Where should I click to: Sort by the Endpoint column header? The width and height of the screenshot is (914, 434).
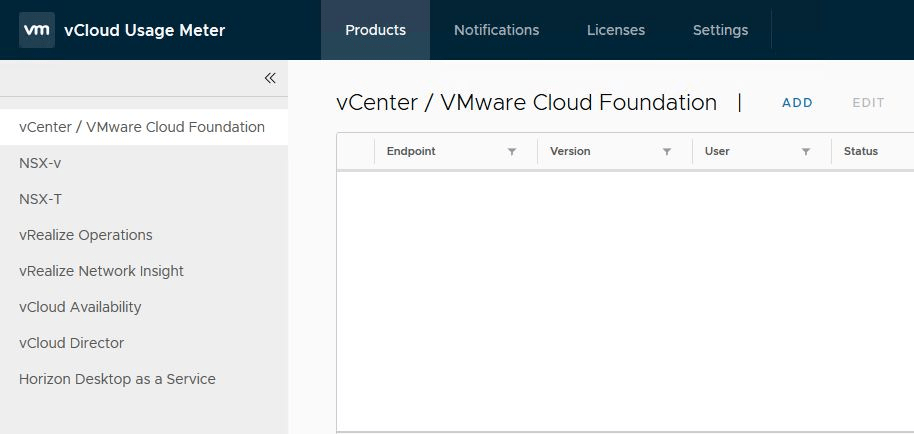(411, 151)
